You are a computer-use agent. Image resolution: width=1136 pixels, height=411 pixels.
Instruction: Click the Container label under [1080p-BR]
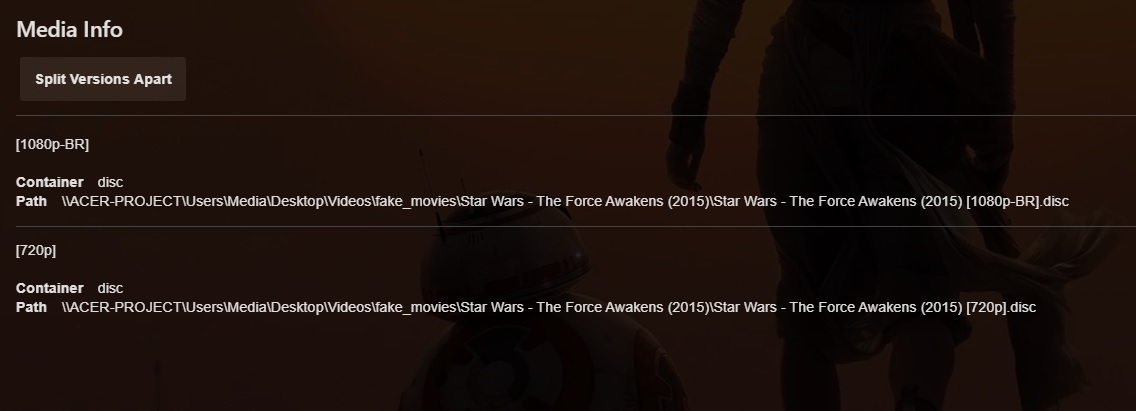pos(49,182)
